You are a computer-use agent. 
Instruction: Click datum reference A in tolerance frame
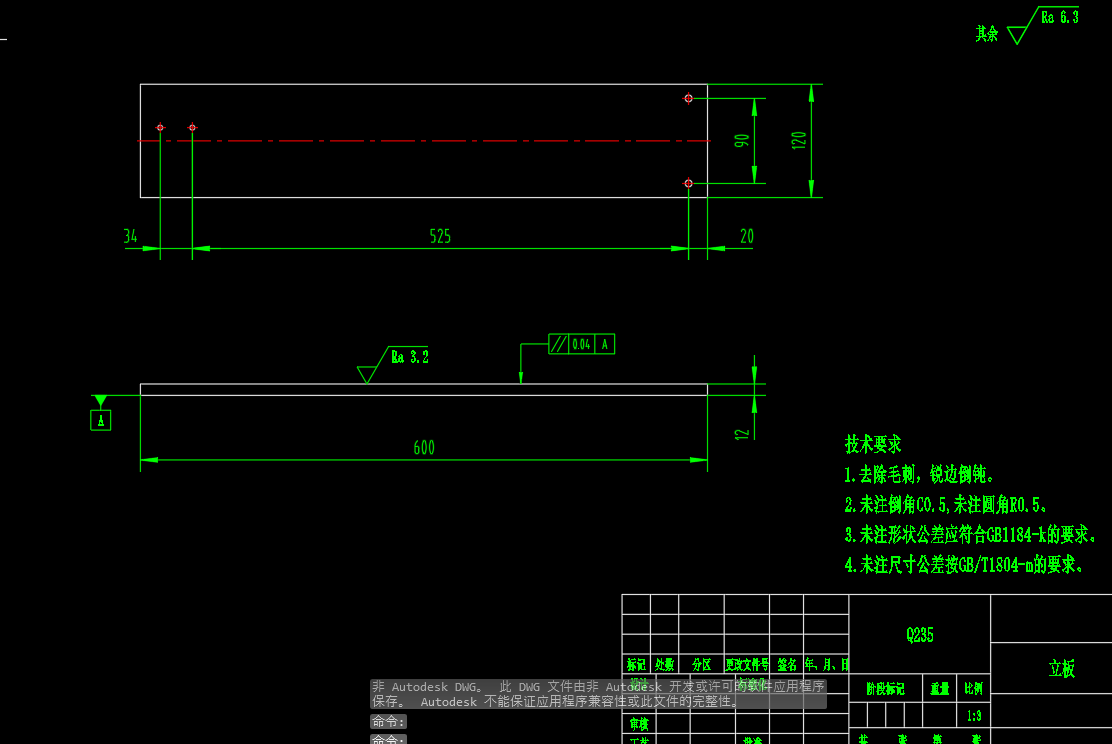604,344
